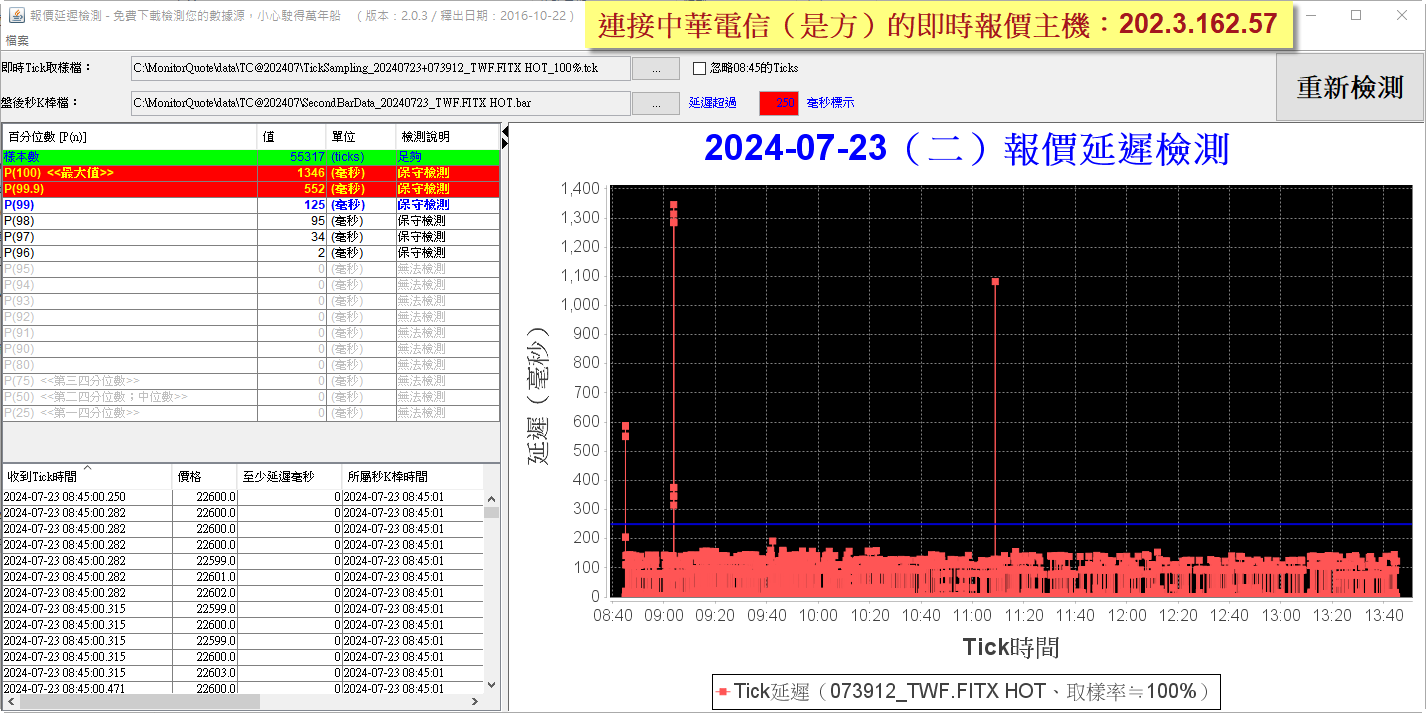Select the green 樣本數 row
Screen dimensions: 1426x713
[x=251, y=157]
